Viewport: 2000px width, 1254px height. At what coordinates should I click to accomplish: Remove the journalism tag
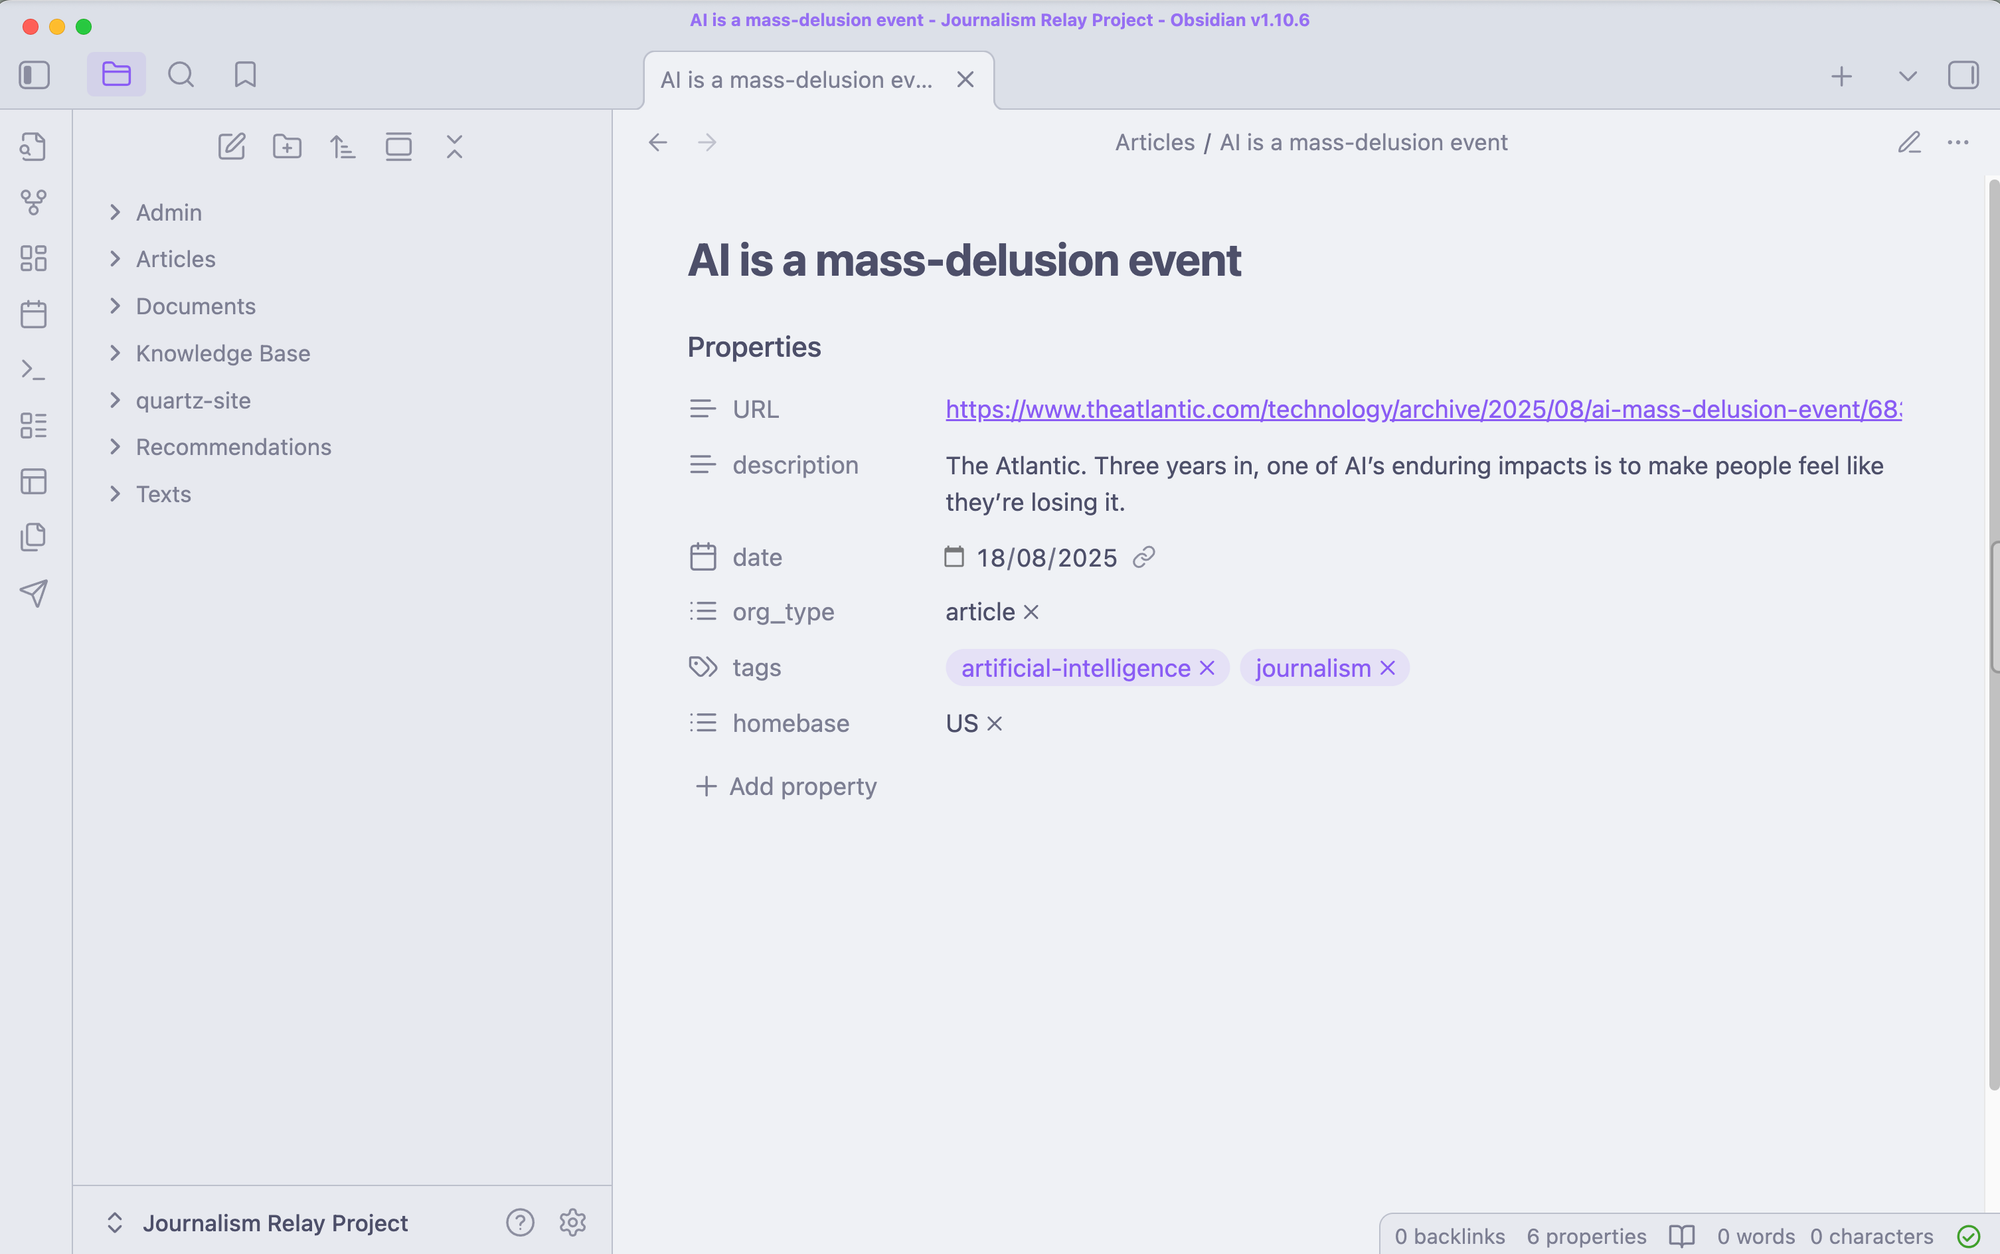coord(1388,668)
